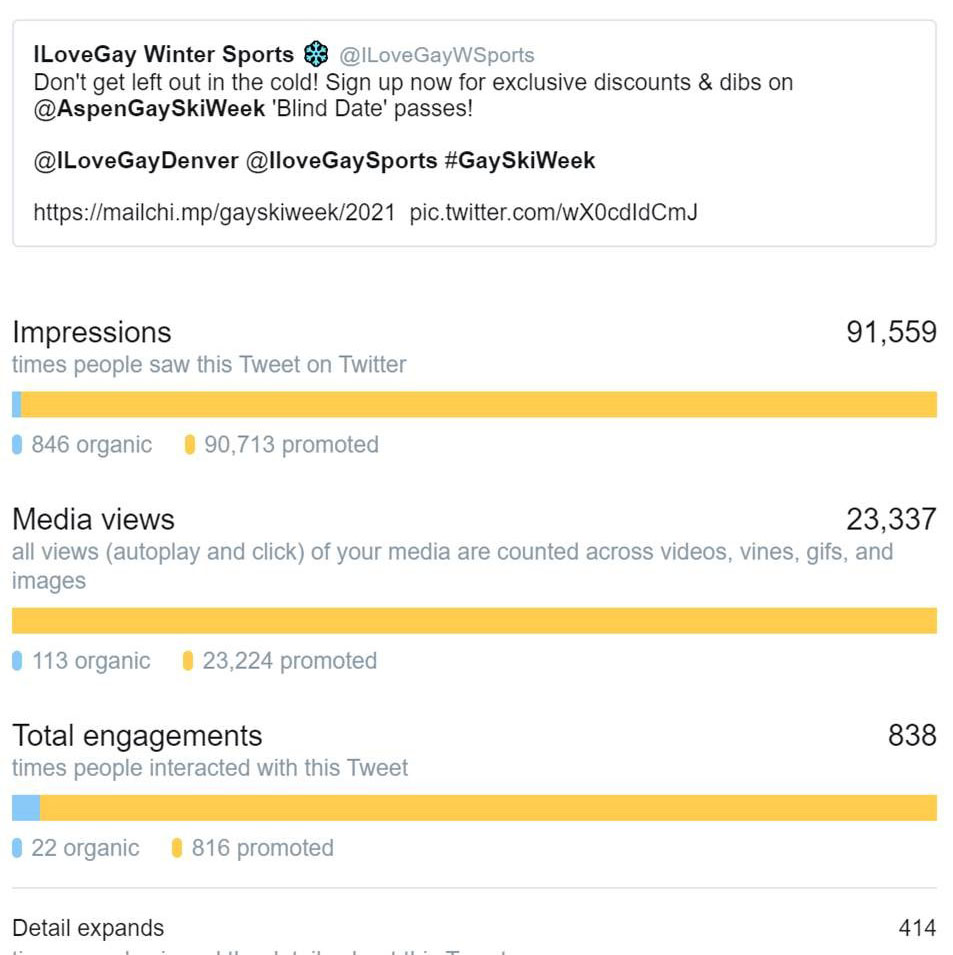Open the #GaySkiWeek hashtag

(x=520, y=161)
